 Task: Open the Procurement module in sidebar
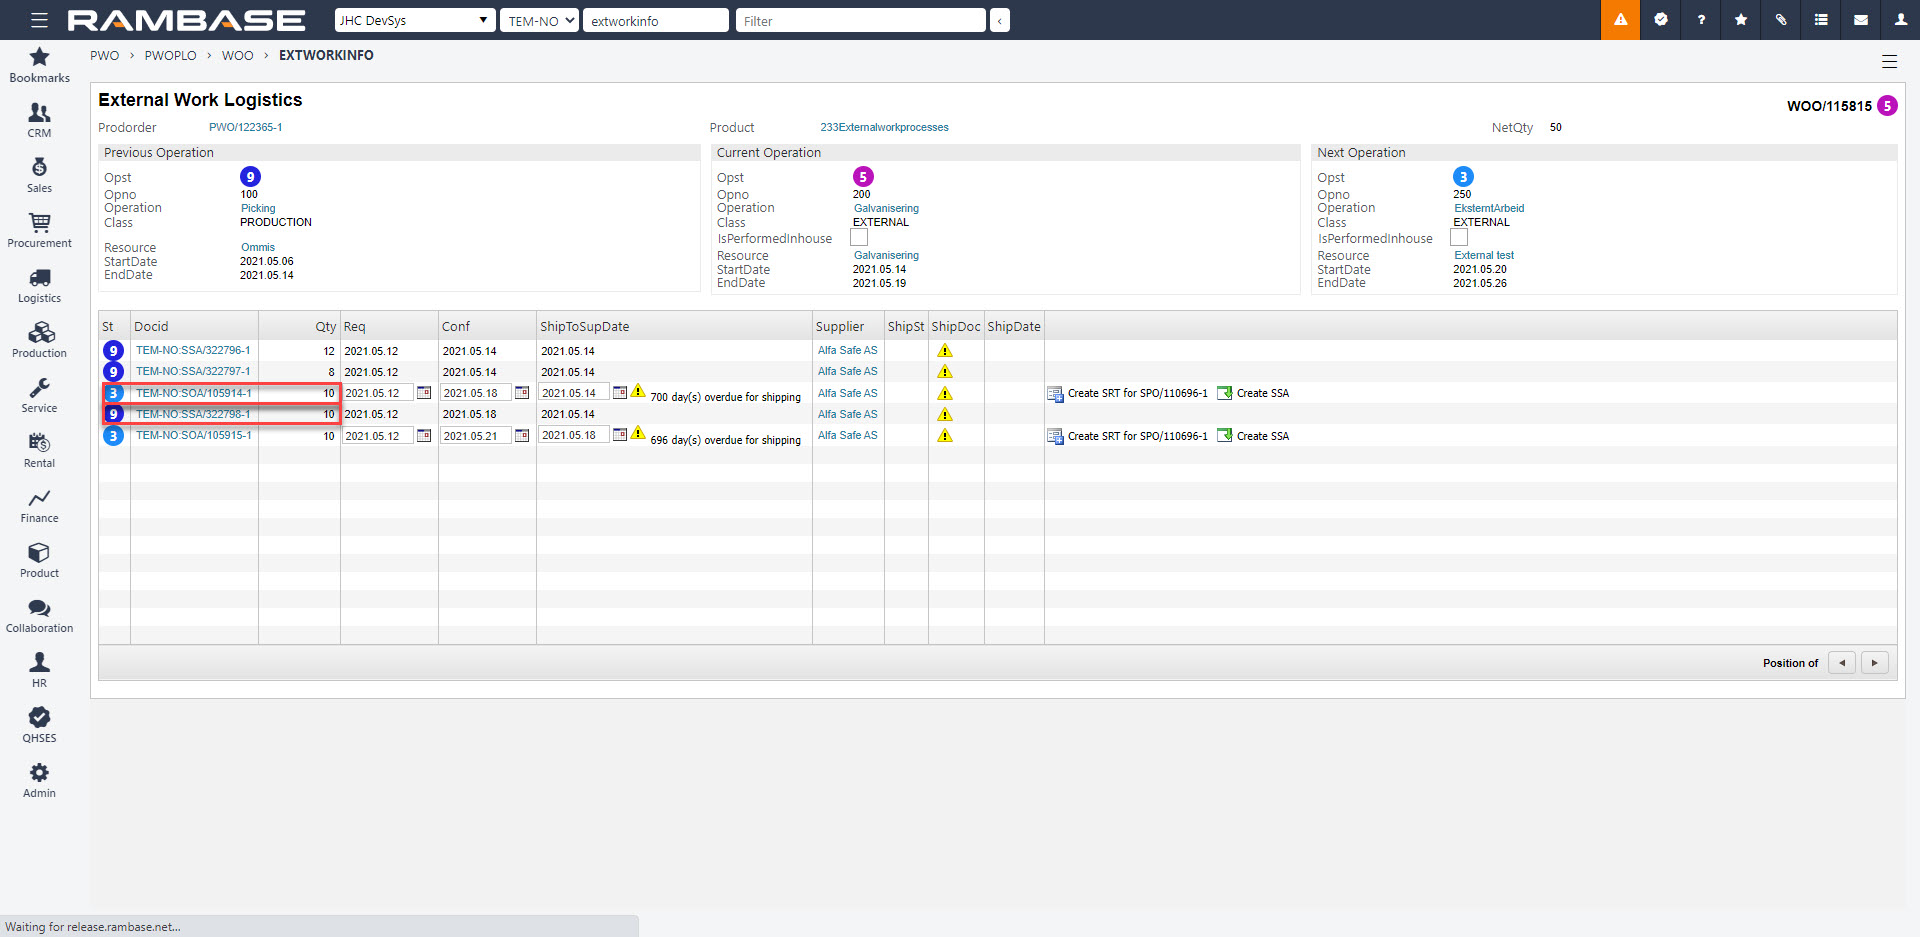(40, 229)
